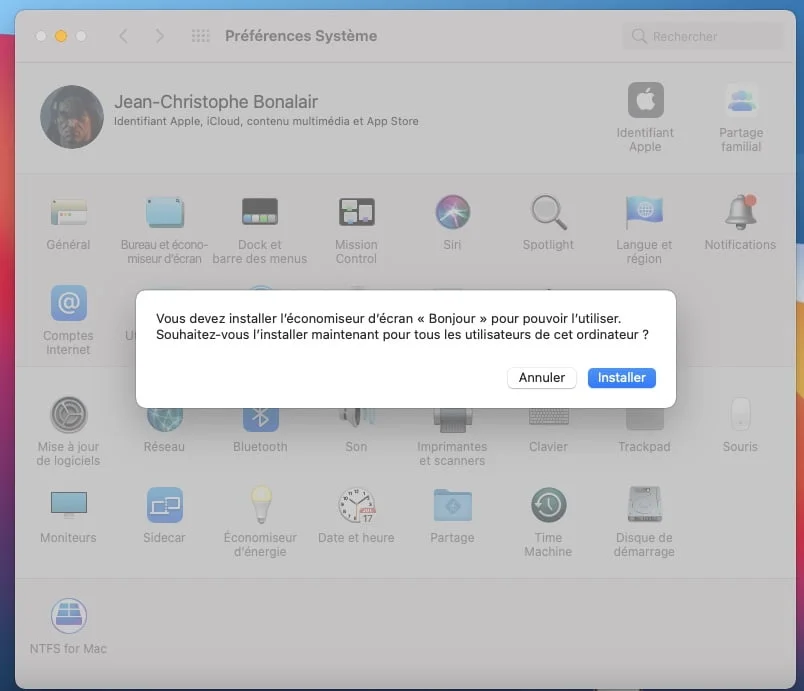The image size is (804, 691).
Task: Click the Rechercher search field
Action: pyautogui.click(x=700, y=36)
